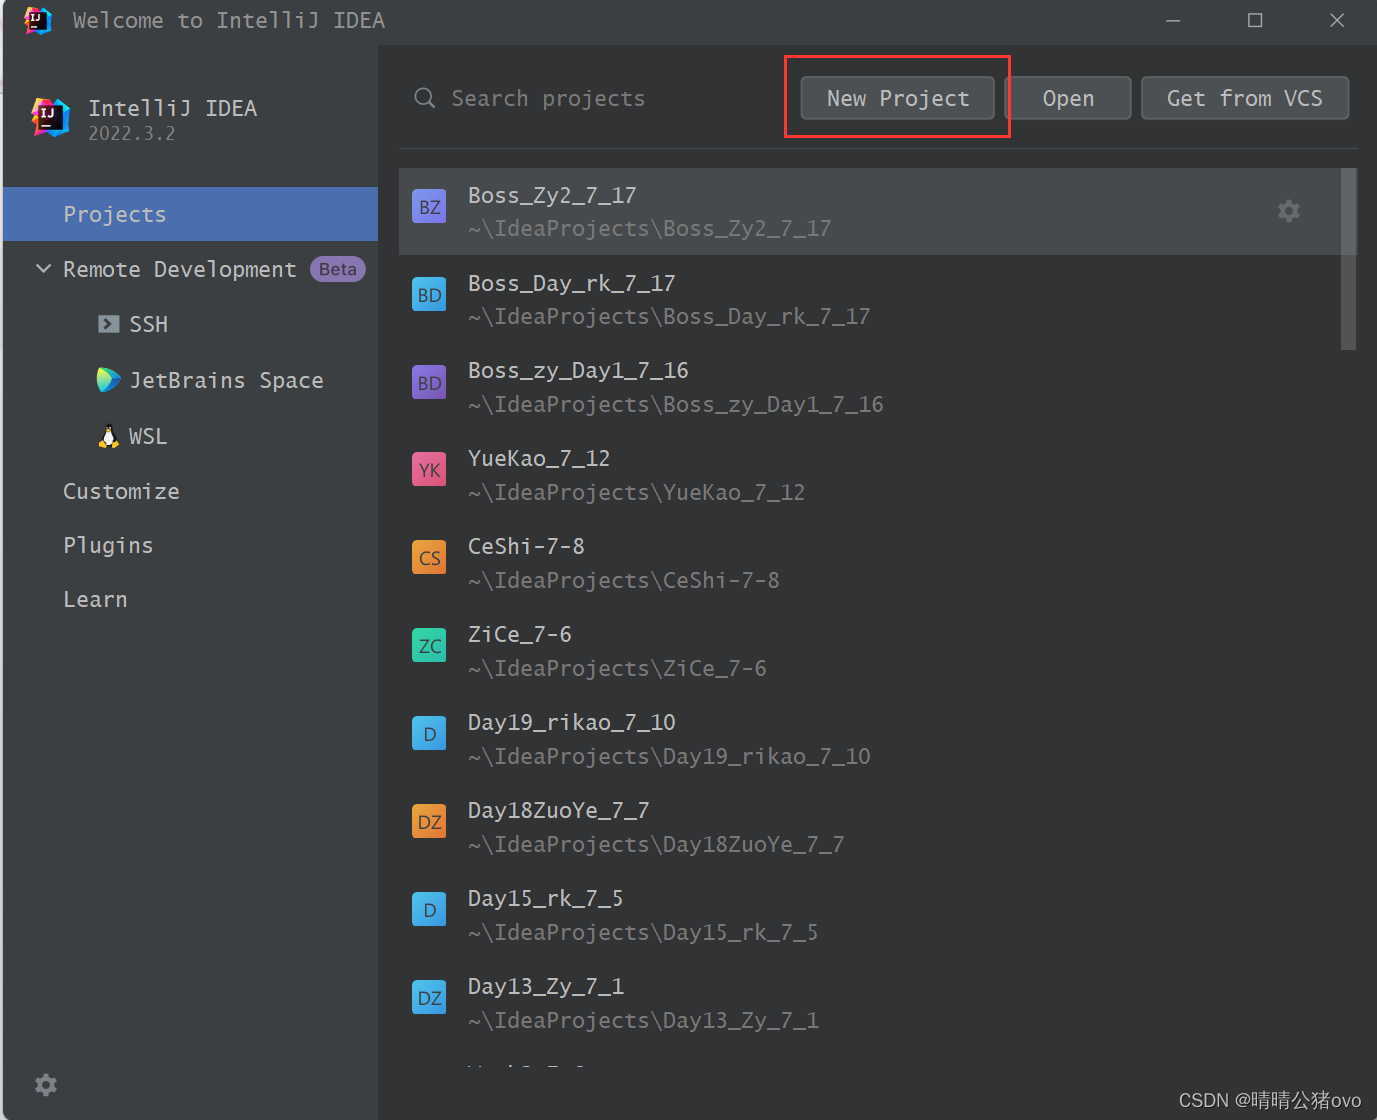1377x1120 pixels.
Task: Click path ~\IdeaProjects\YueKao_7_12
Action: 636,492
